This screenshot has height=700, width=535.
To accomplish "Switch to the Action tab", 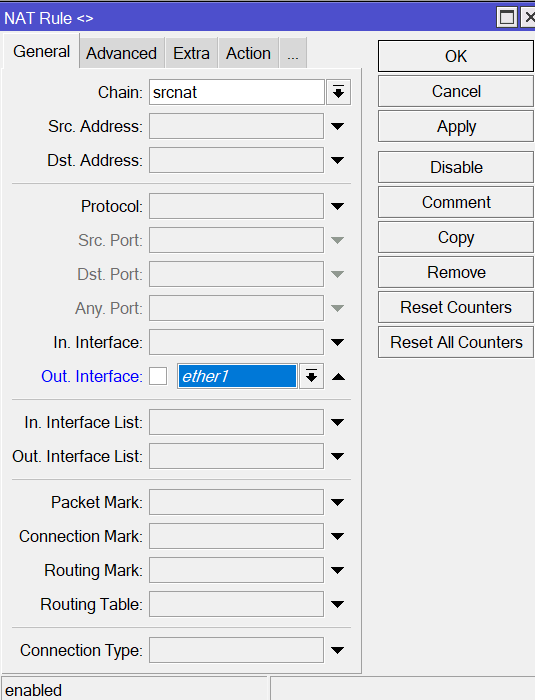I will click(x=248, y=53).
